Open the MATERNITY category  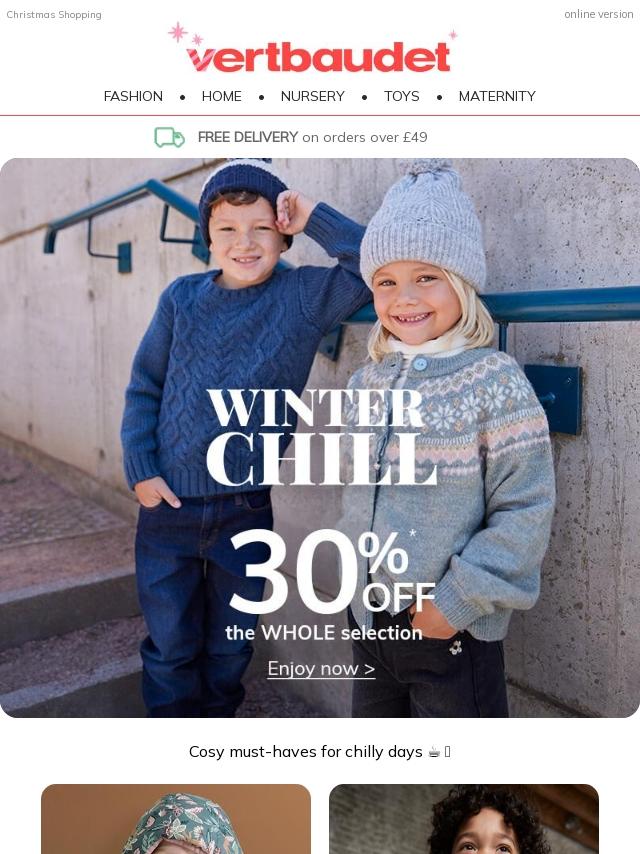click(497, 96)
